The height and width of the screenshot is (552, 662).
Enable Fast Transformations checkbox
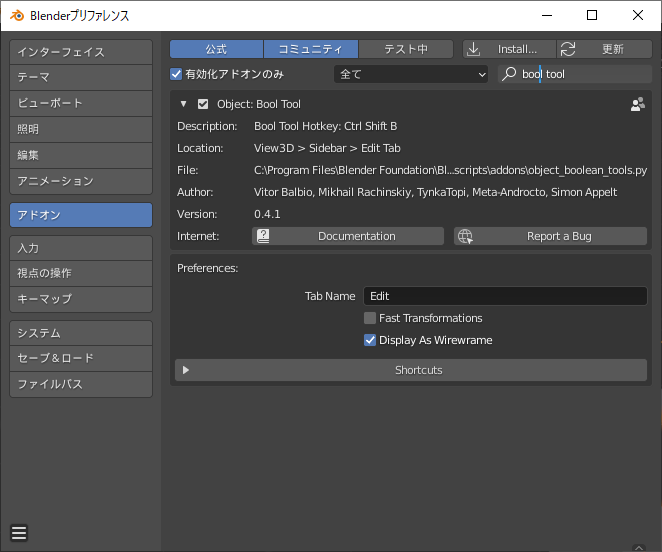tap(370, 318)
